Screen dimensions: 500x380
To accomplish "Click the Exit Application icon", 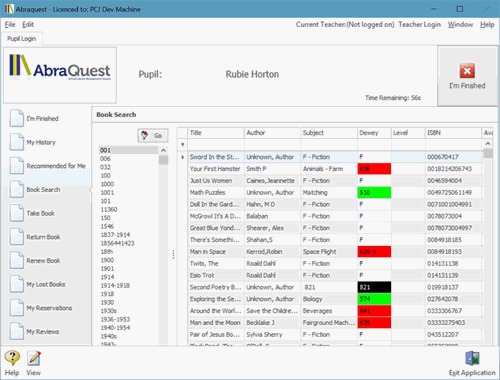I will (x=472, y=359).
